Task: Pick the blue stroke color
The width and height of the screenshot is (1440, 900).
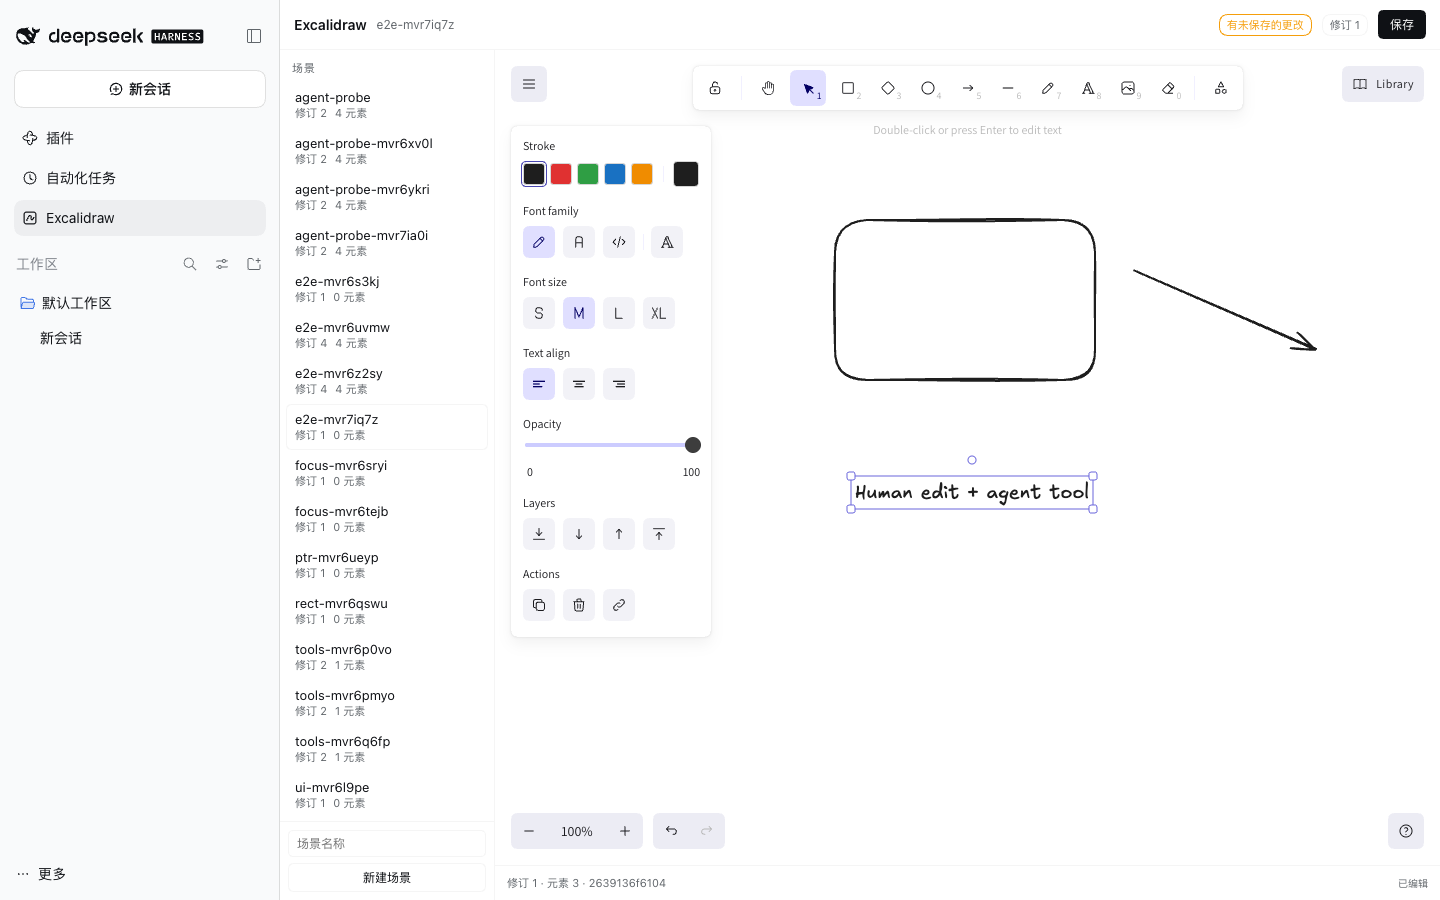Action: click(x=615, y=174)
